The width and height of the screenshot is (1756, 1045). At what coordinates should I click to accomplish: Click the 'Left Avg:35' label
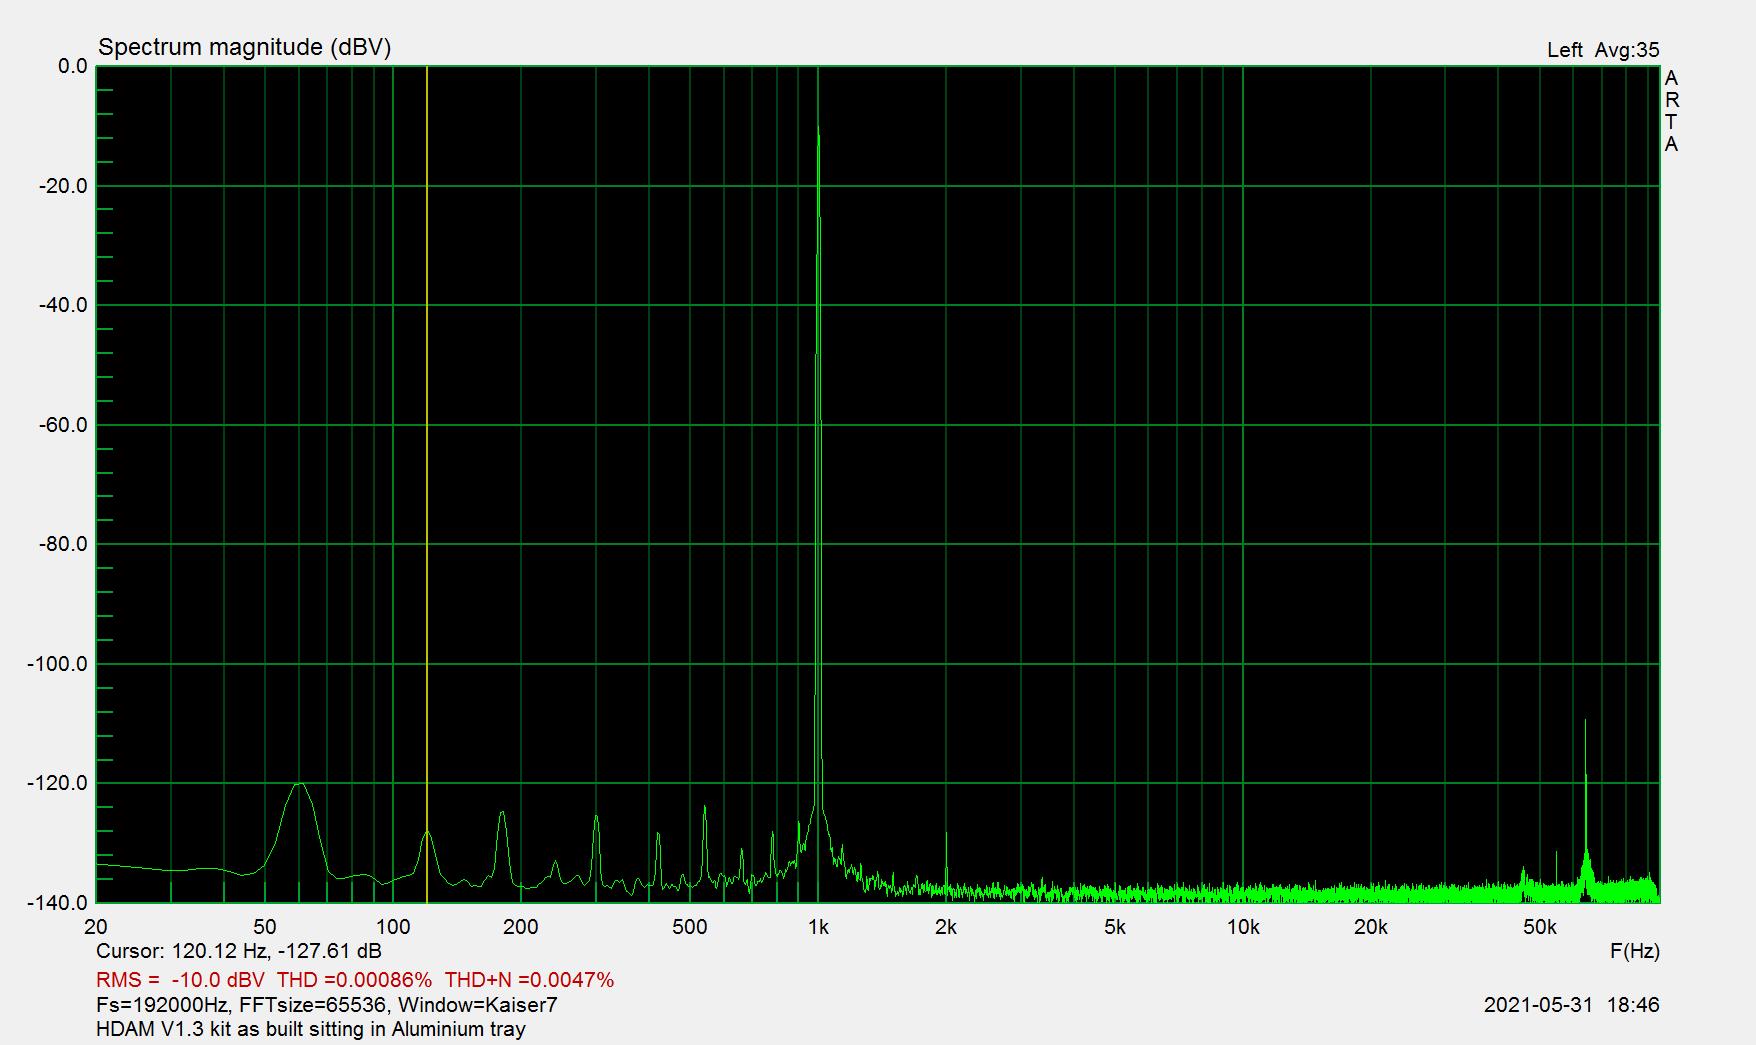[x=1603, y=50]
